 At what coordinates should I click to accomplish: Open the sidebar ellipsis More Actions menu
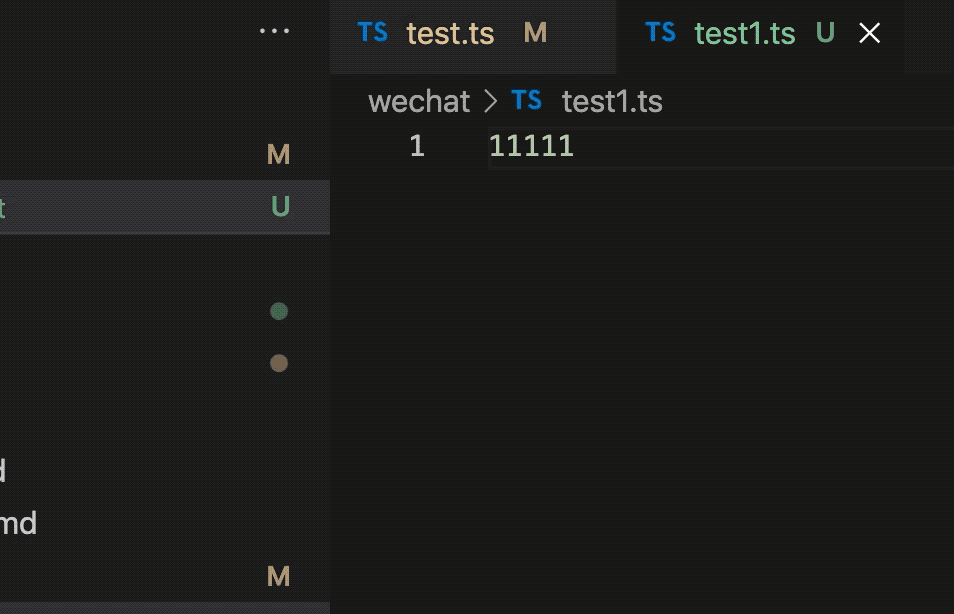(x=274, y=31)
